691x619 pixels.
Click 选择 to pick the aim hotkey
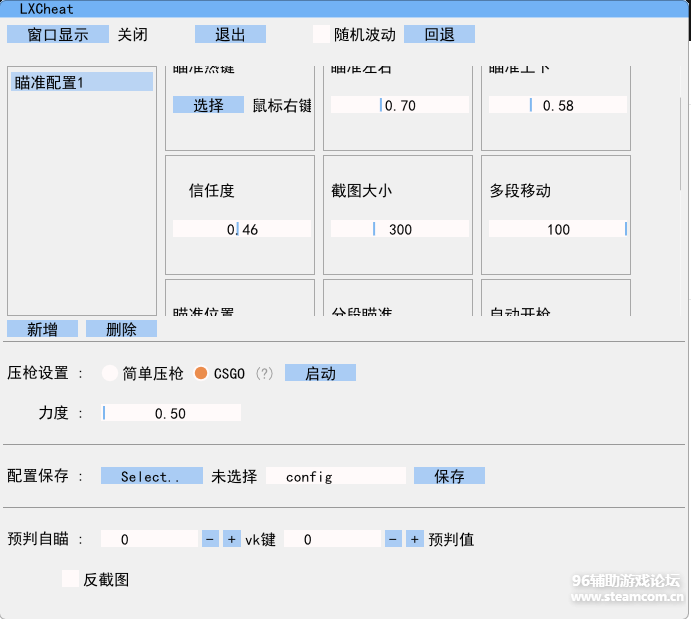[208, 105]
